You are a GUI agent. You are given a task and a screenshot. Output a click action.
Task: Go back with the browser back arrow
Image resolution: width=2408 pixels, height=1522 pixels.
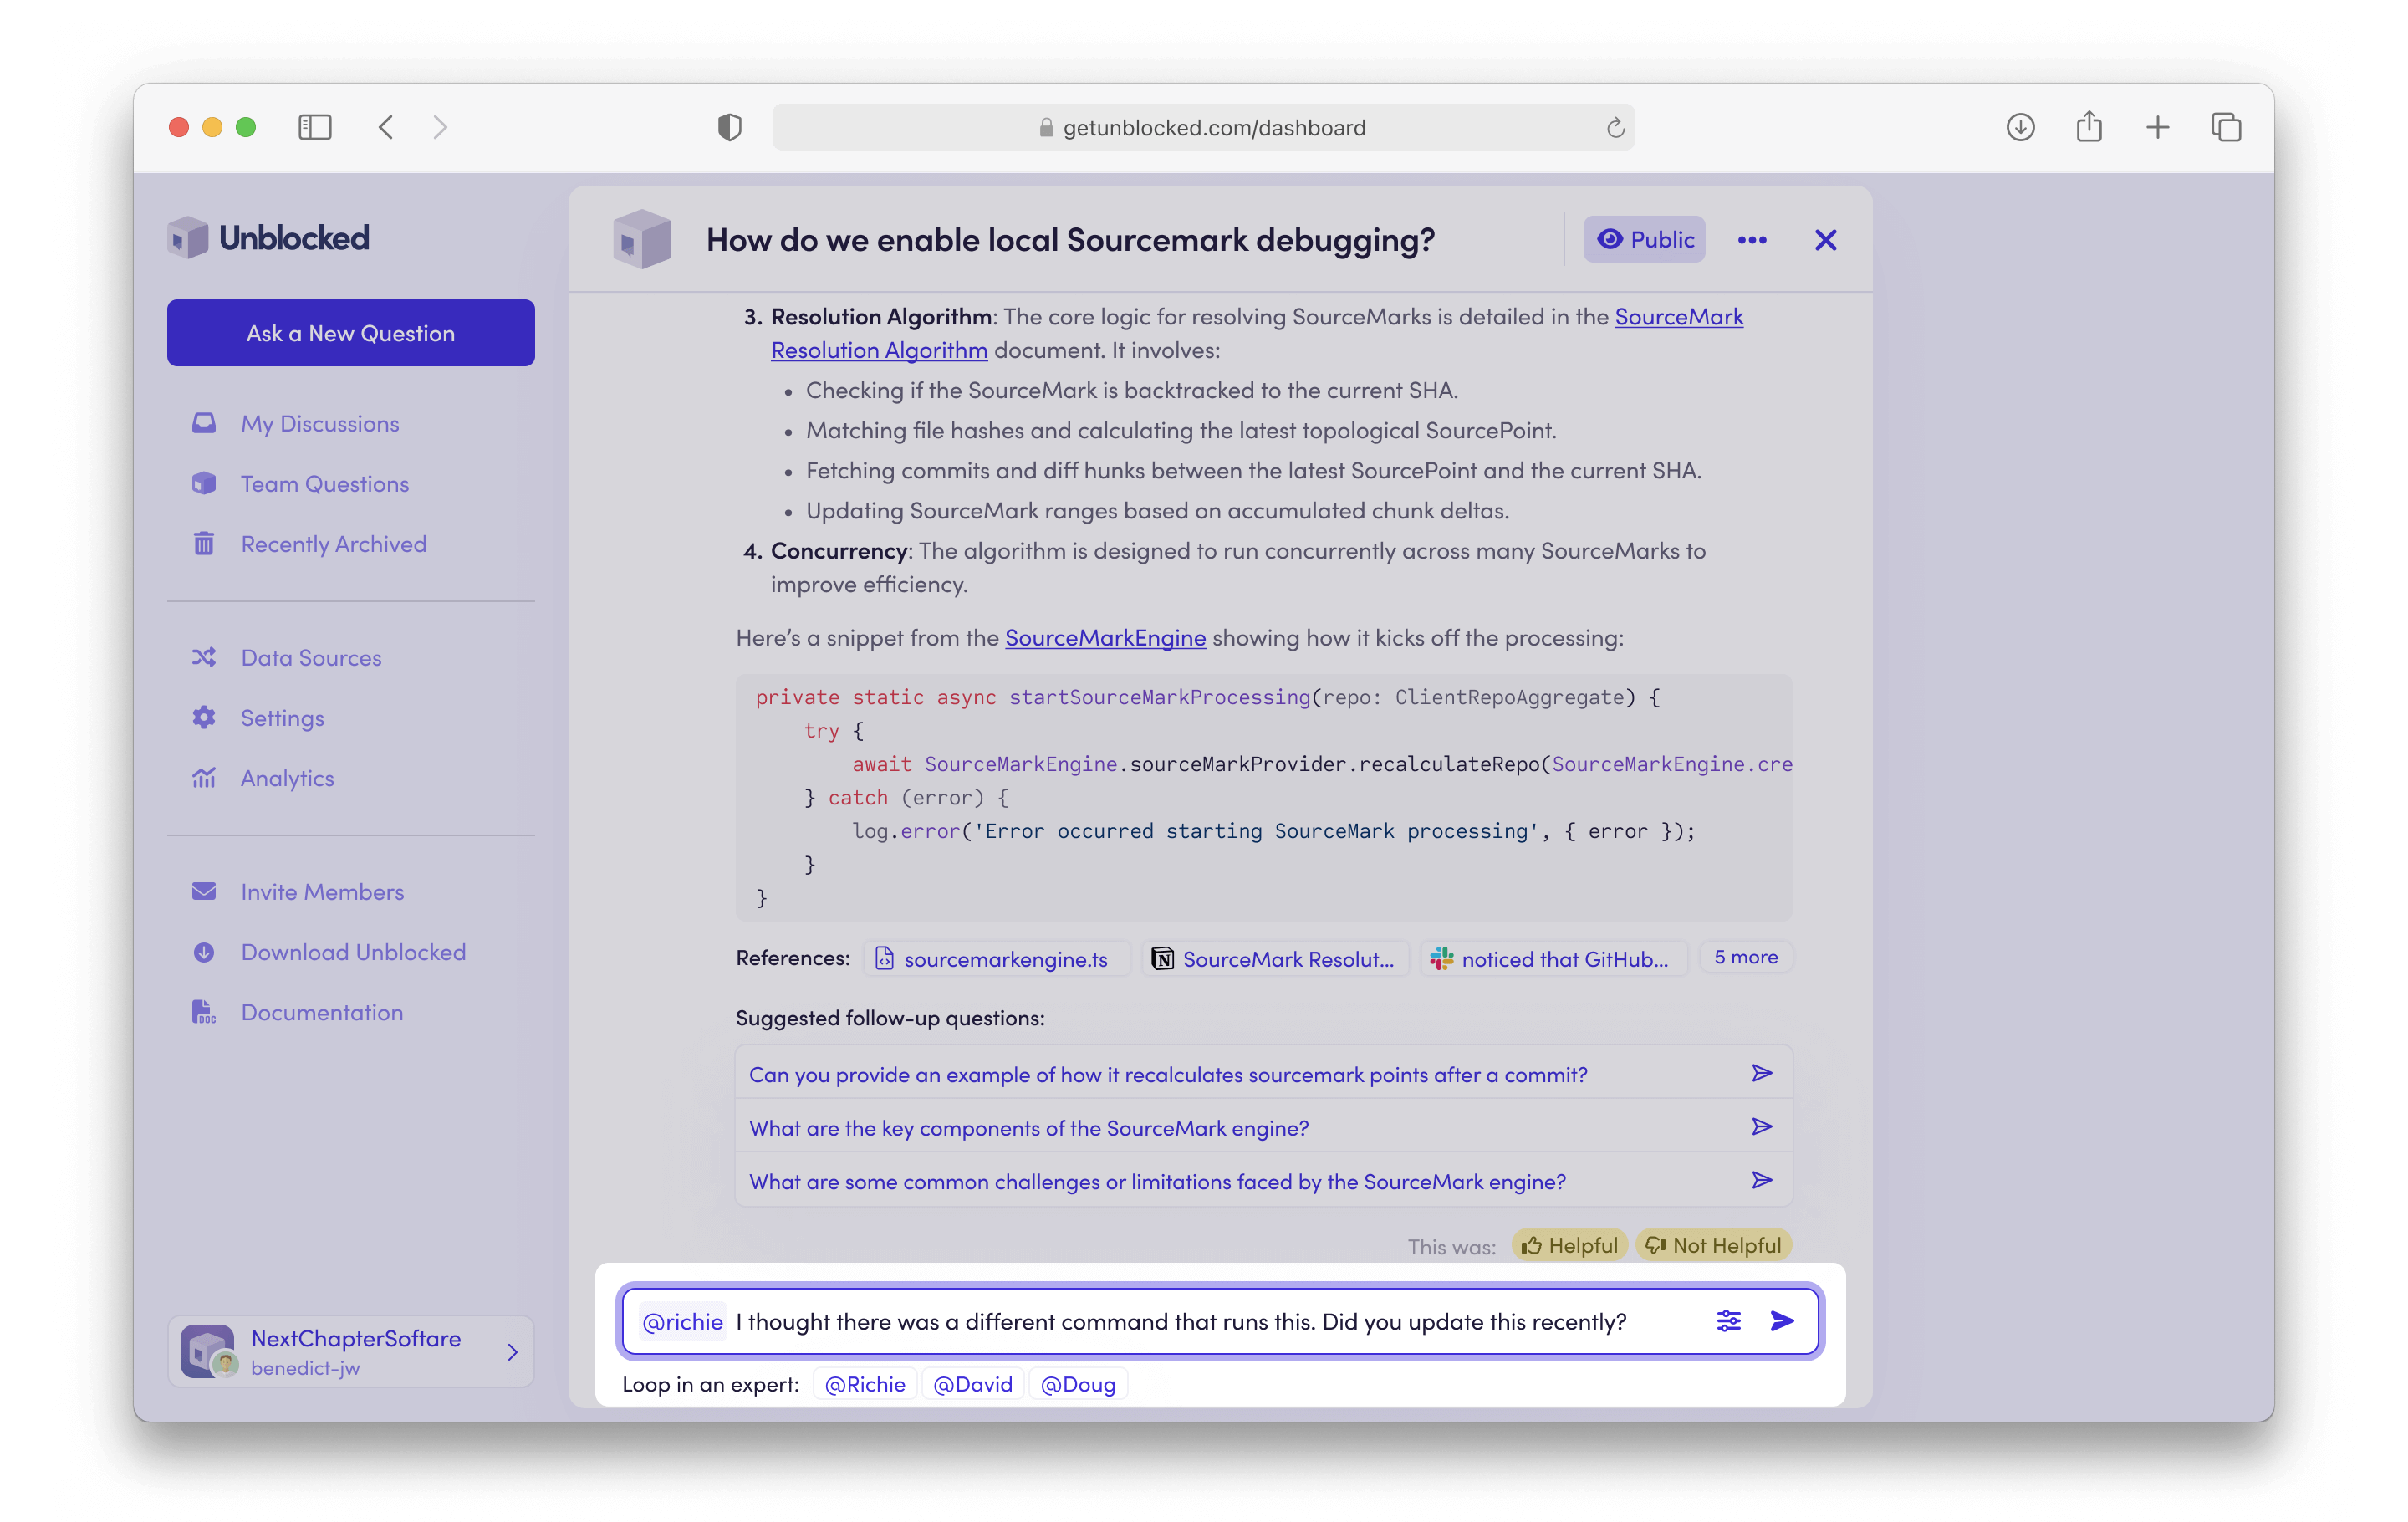coord(386,127)
